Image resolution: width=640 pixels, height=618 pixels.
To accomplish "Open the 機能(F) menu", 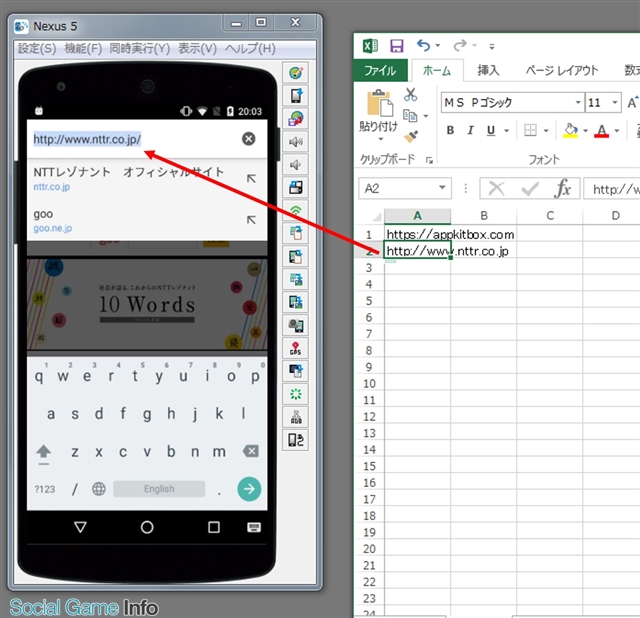I will (x=83, y=49).
